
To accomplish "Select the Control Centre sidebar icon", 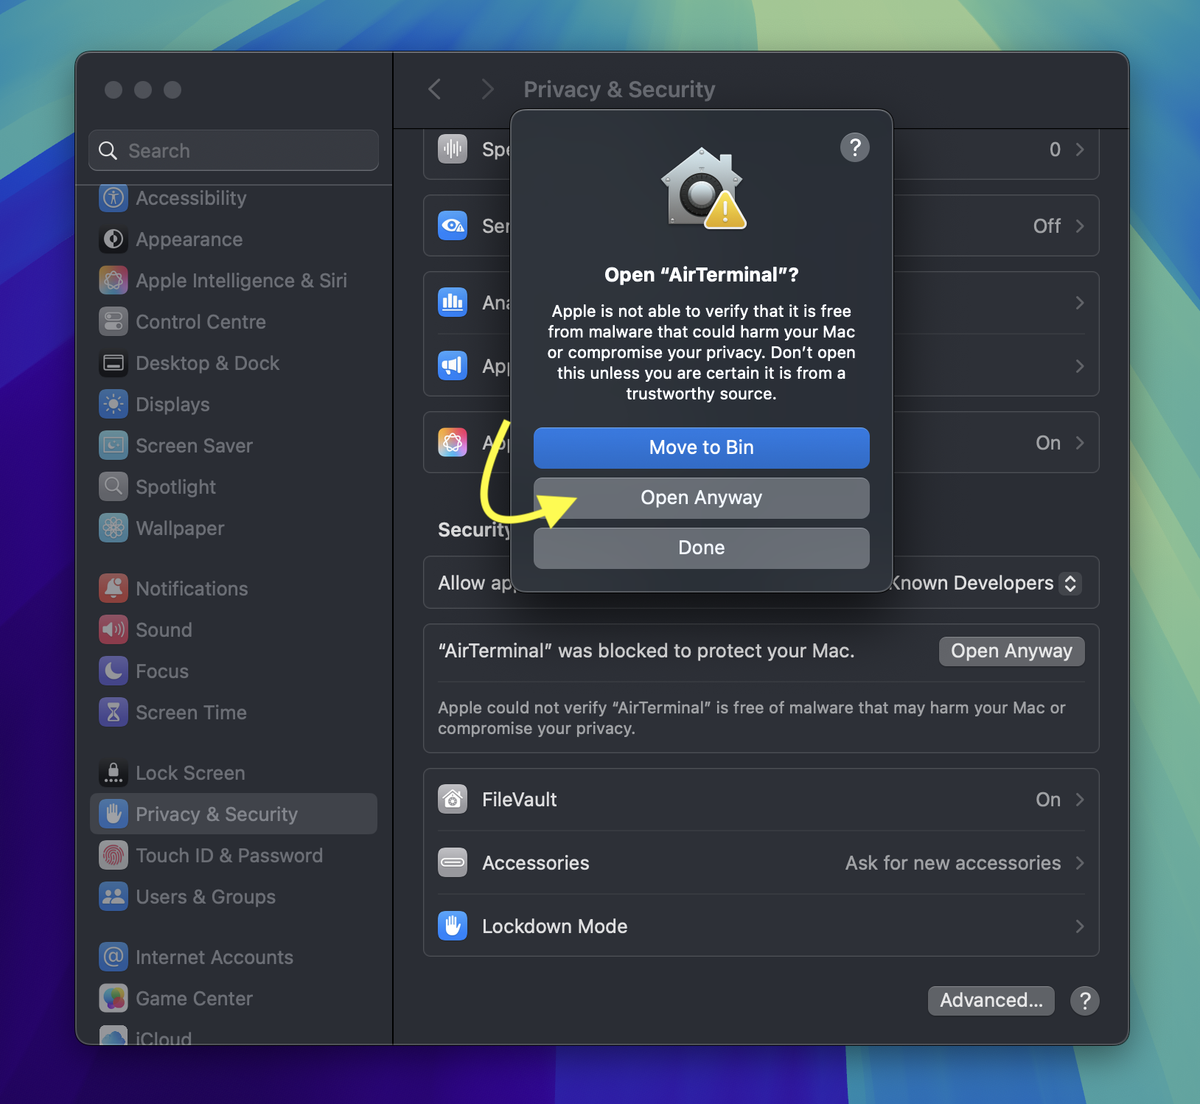I will (113, 322).
